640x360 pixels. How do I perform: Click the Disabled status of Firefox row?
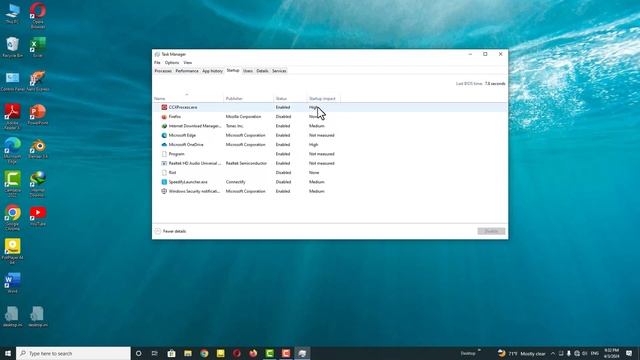(283, 116)
